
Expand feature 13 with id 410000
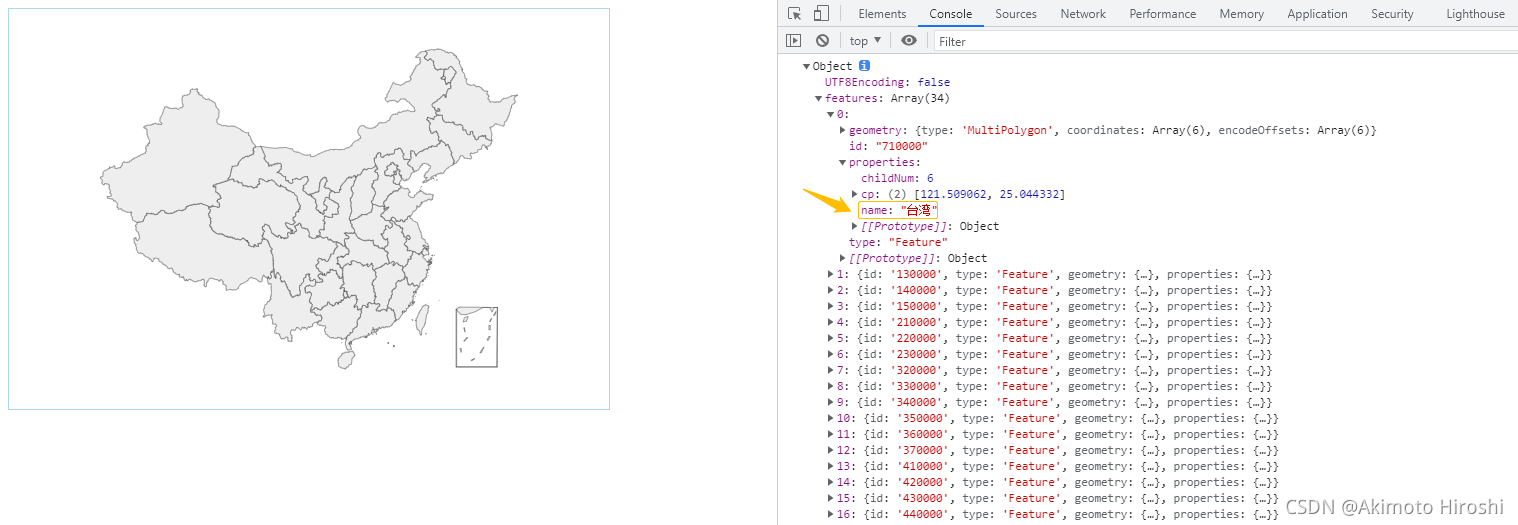point(831,466)
